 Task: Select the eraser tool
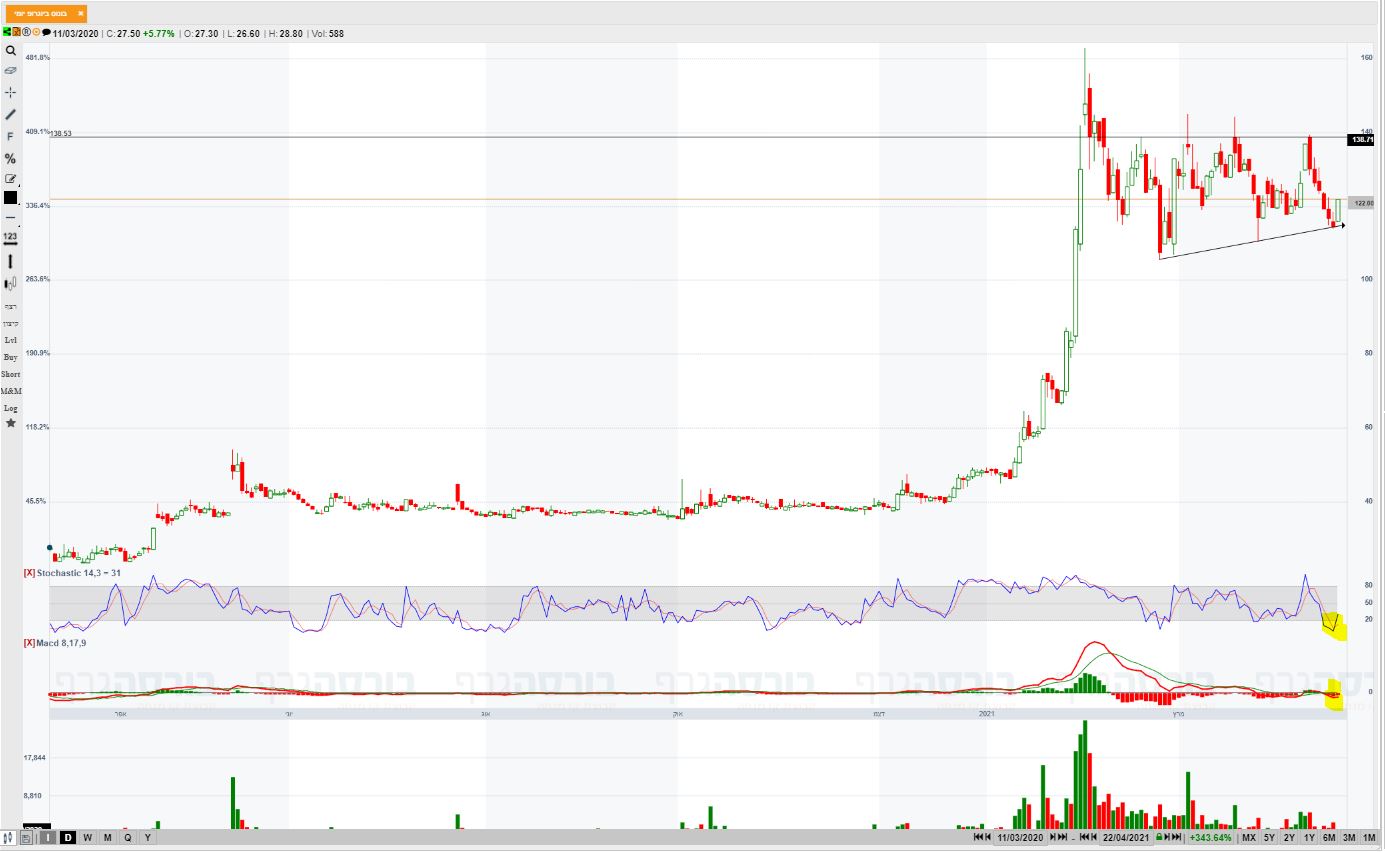pyautogui.click(x=11, y=71)
